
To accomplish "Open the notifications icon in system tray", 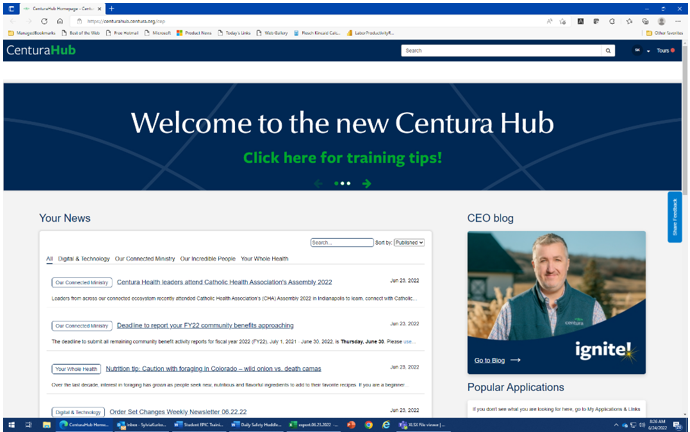I will pos(677,425).
